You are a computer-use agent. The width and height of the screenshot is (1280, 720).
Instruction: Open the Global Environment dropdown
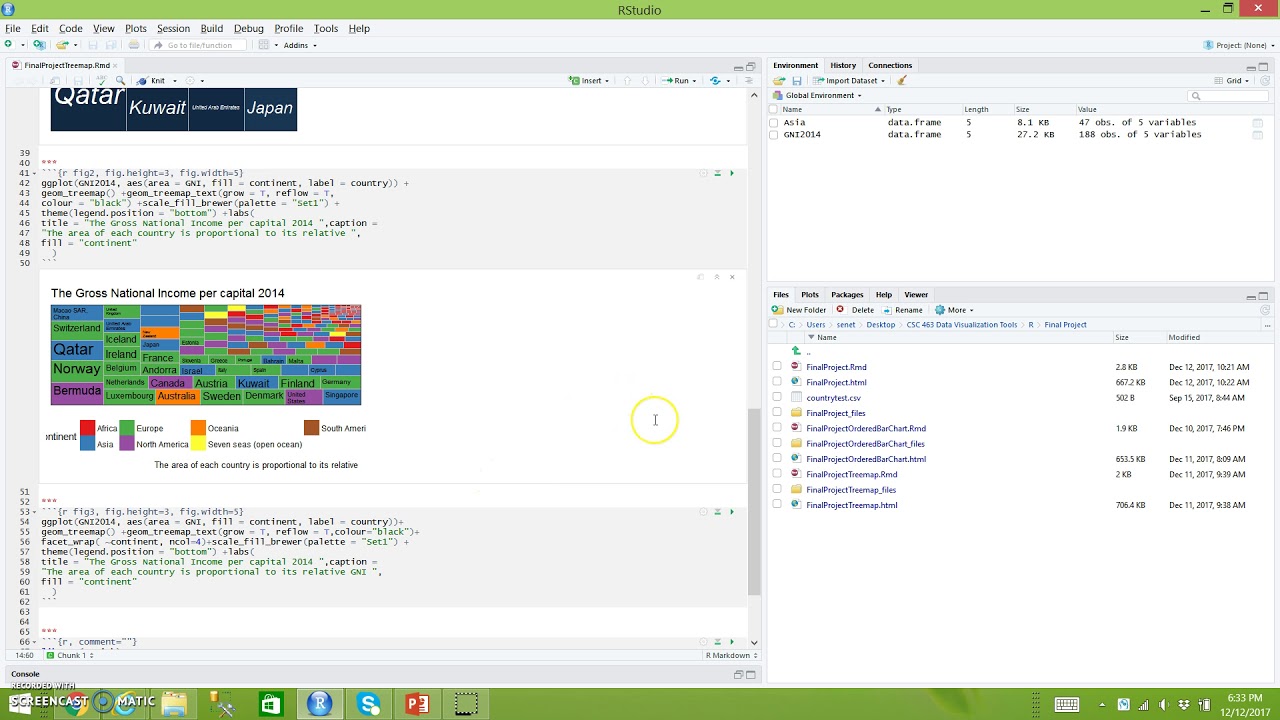click(x=818, y=96)
